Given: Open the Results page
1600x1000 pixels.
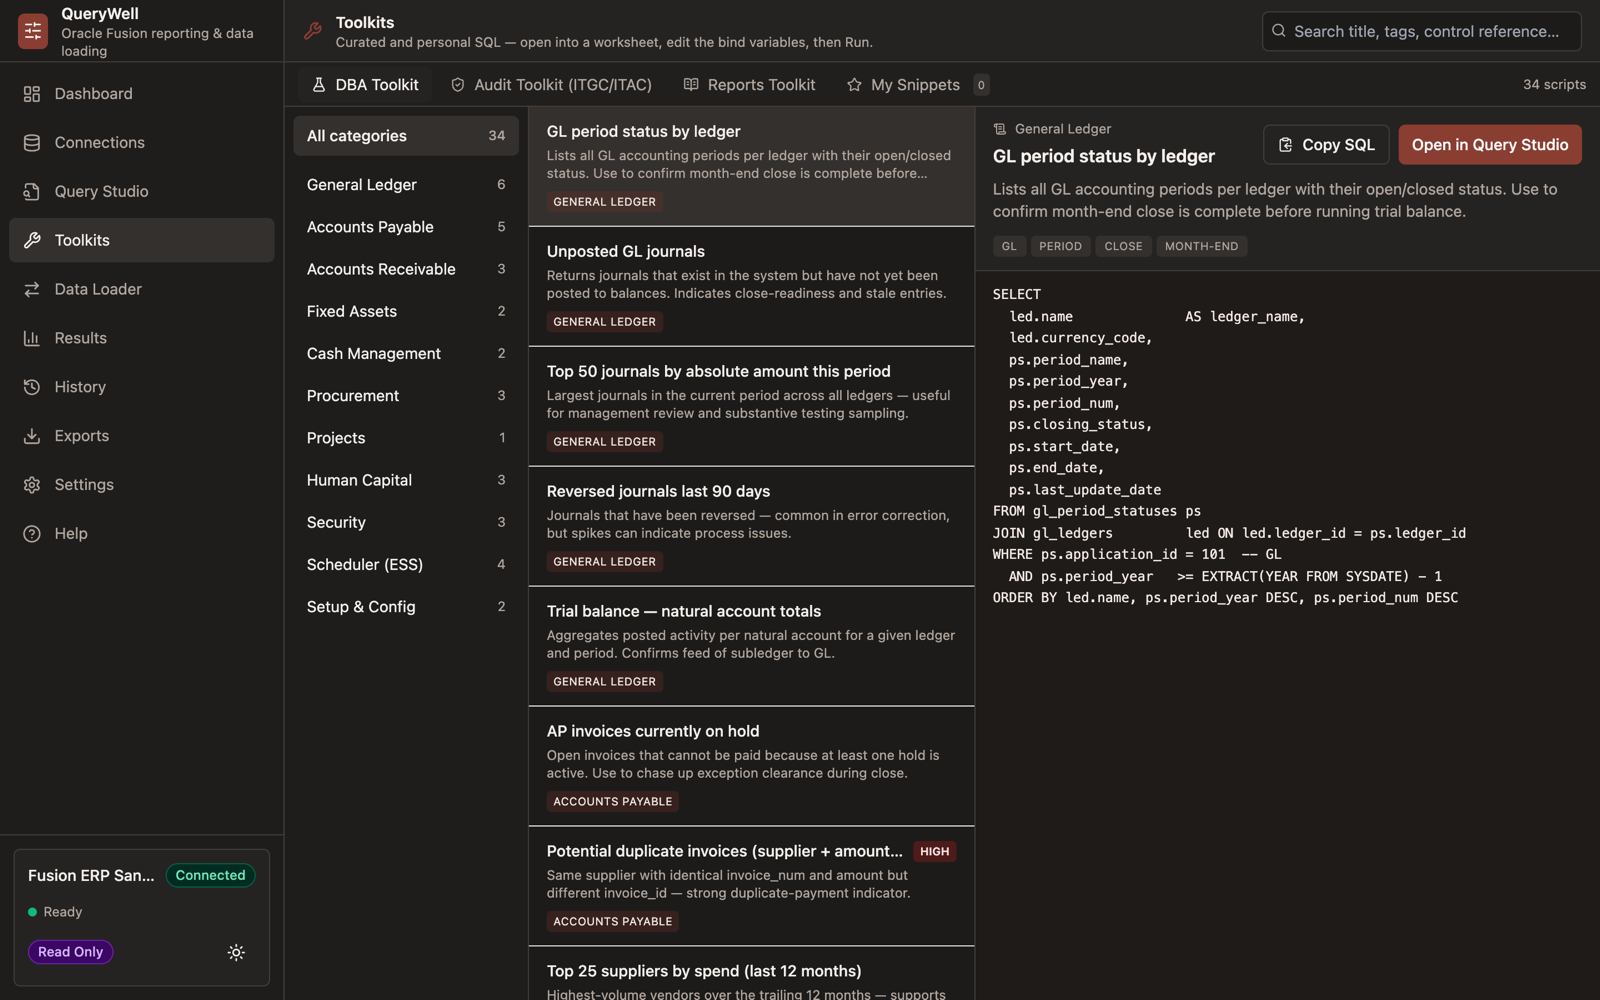Looking at the screenshot, I should (x=142, y=338).
